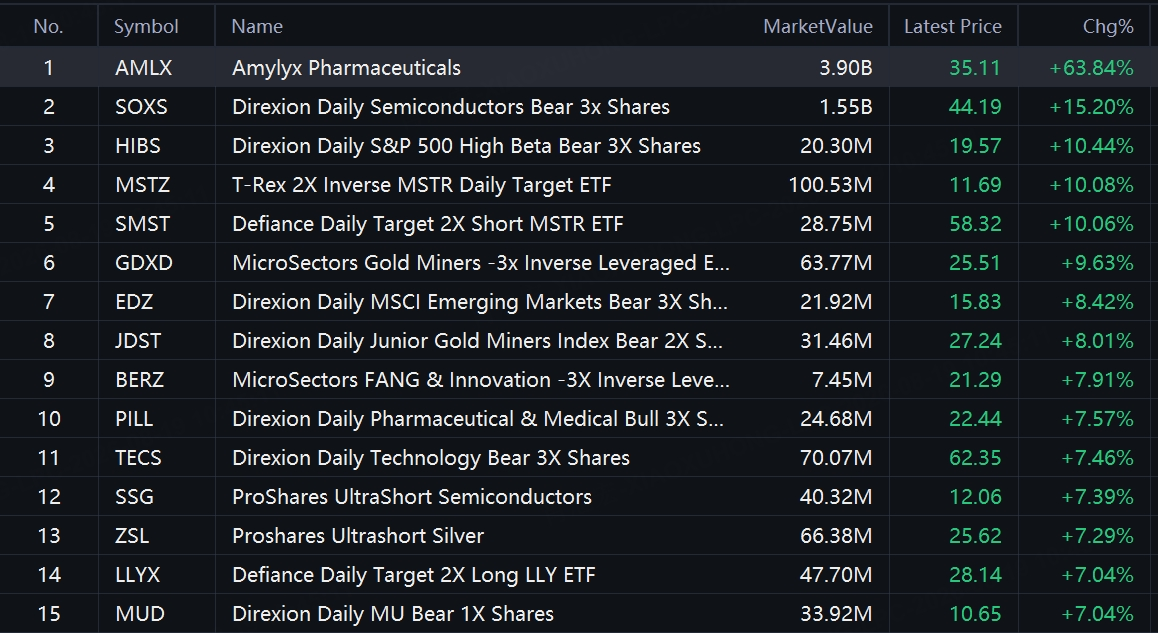Open Direxion Daily Junior Gold Miners Index Bear
Viewport: 1158px width, 633px height.
point(477,341)
